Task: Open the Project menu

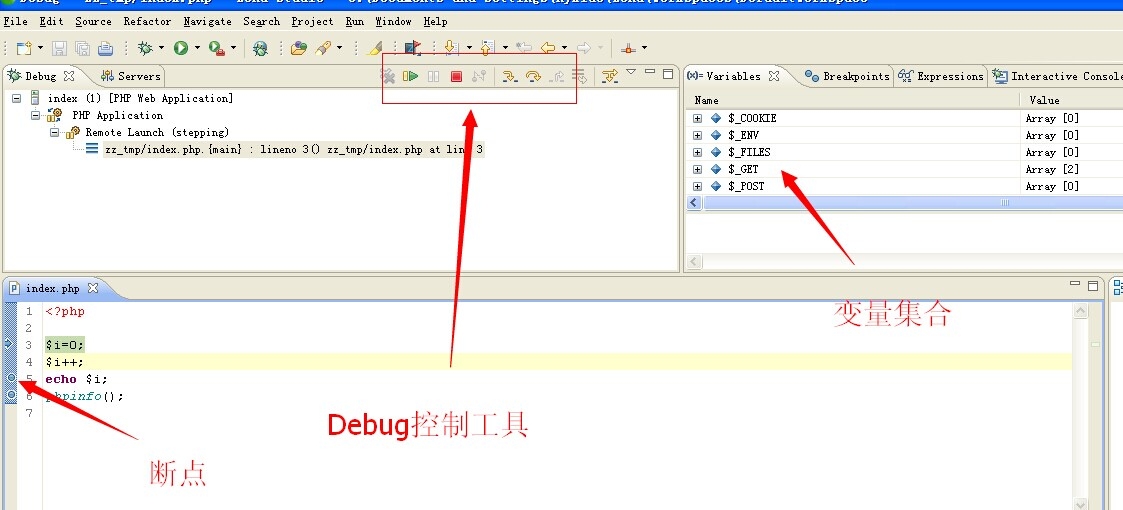Action: (x=312, y=21)
